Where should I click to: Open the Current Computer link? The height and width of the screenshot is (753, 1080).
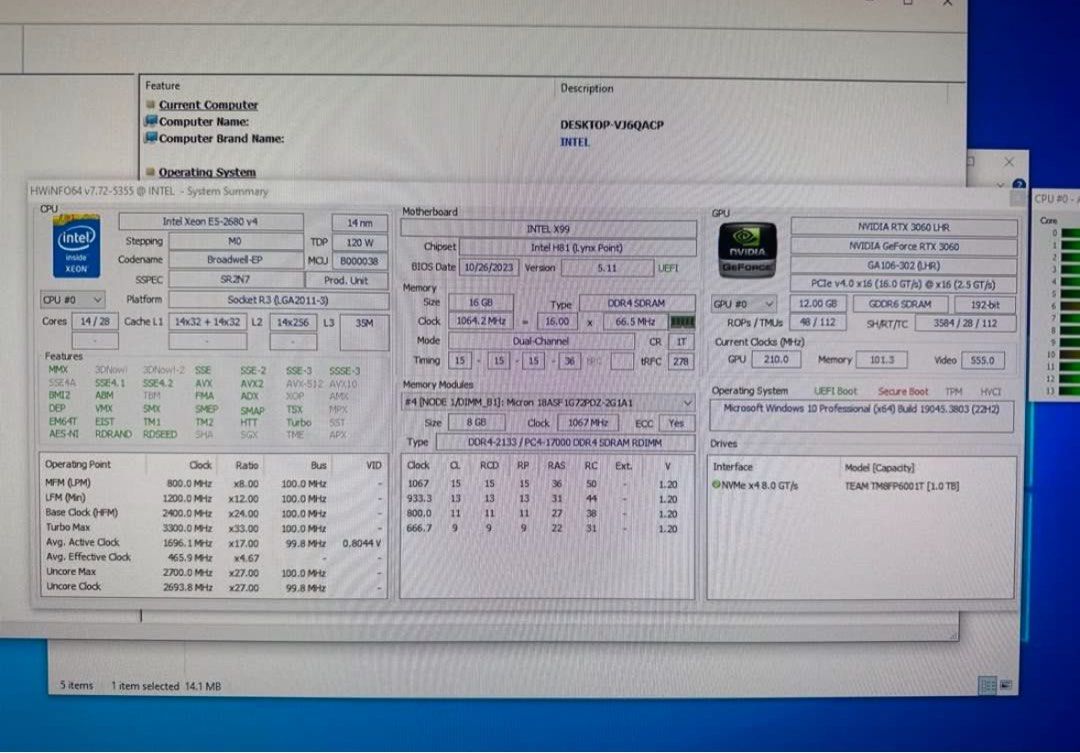click(208, 105)
